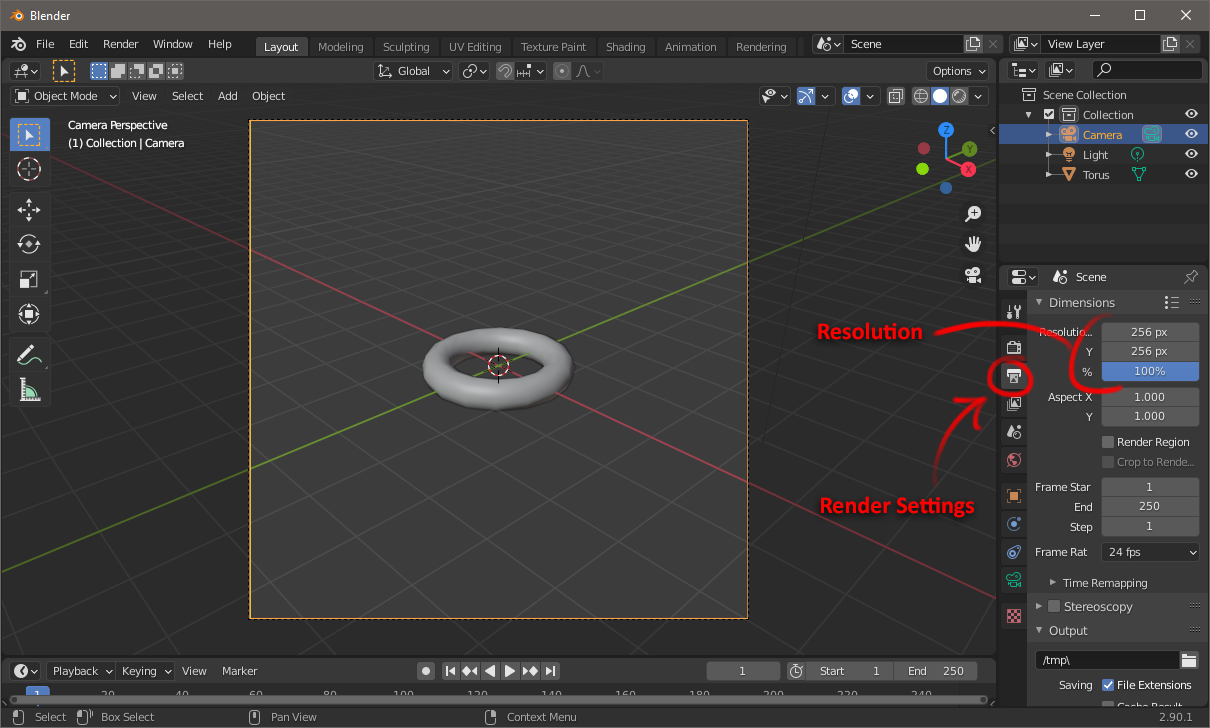Enable the Render Region checkbox
Image resolution: width=1210 pixels, height=728 pixels.
coord(1108,442)
